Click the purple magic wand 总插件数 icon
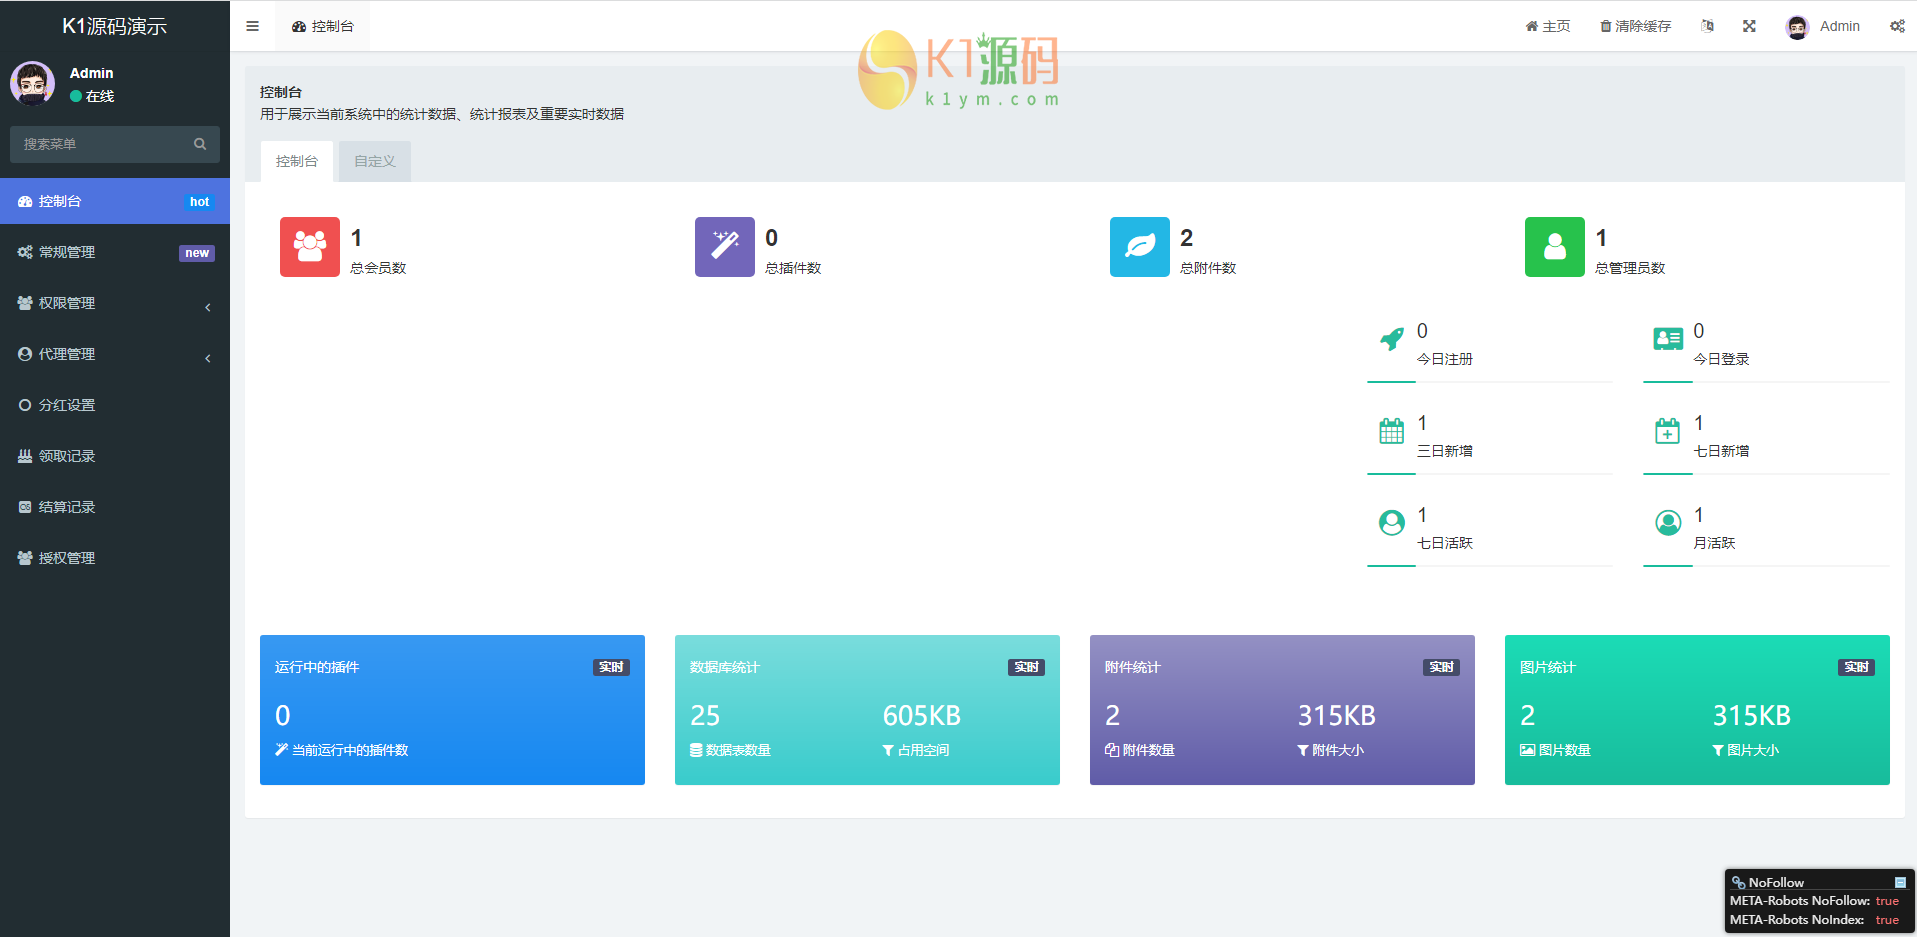This screenshot has width=1917, height=937. (x=725, y=247)
